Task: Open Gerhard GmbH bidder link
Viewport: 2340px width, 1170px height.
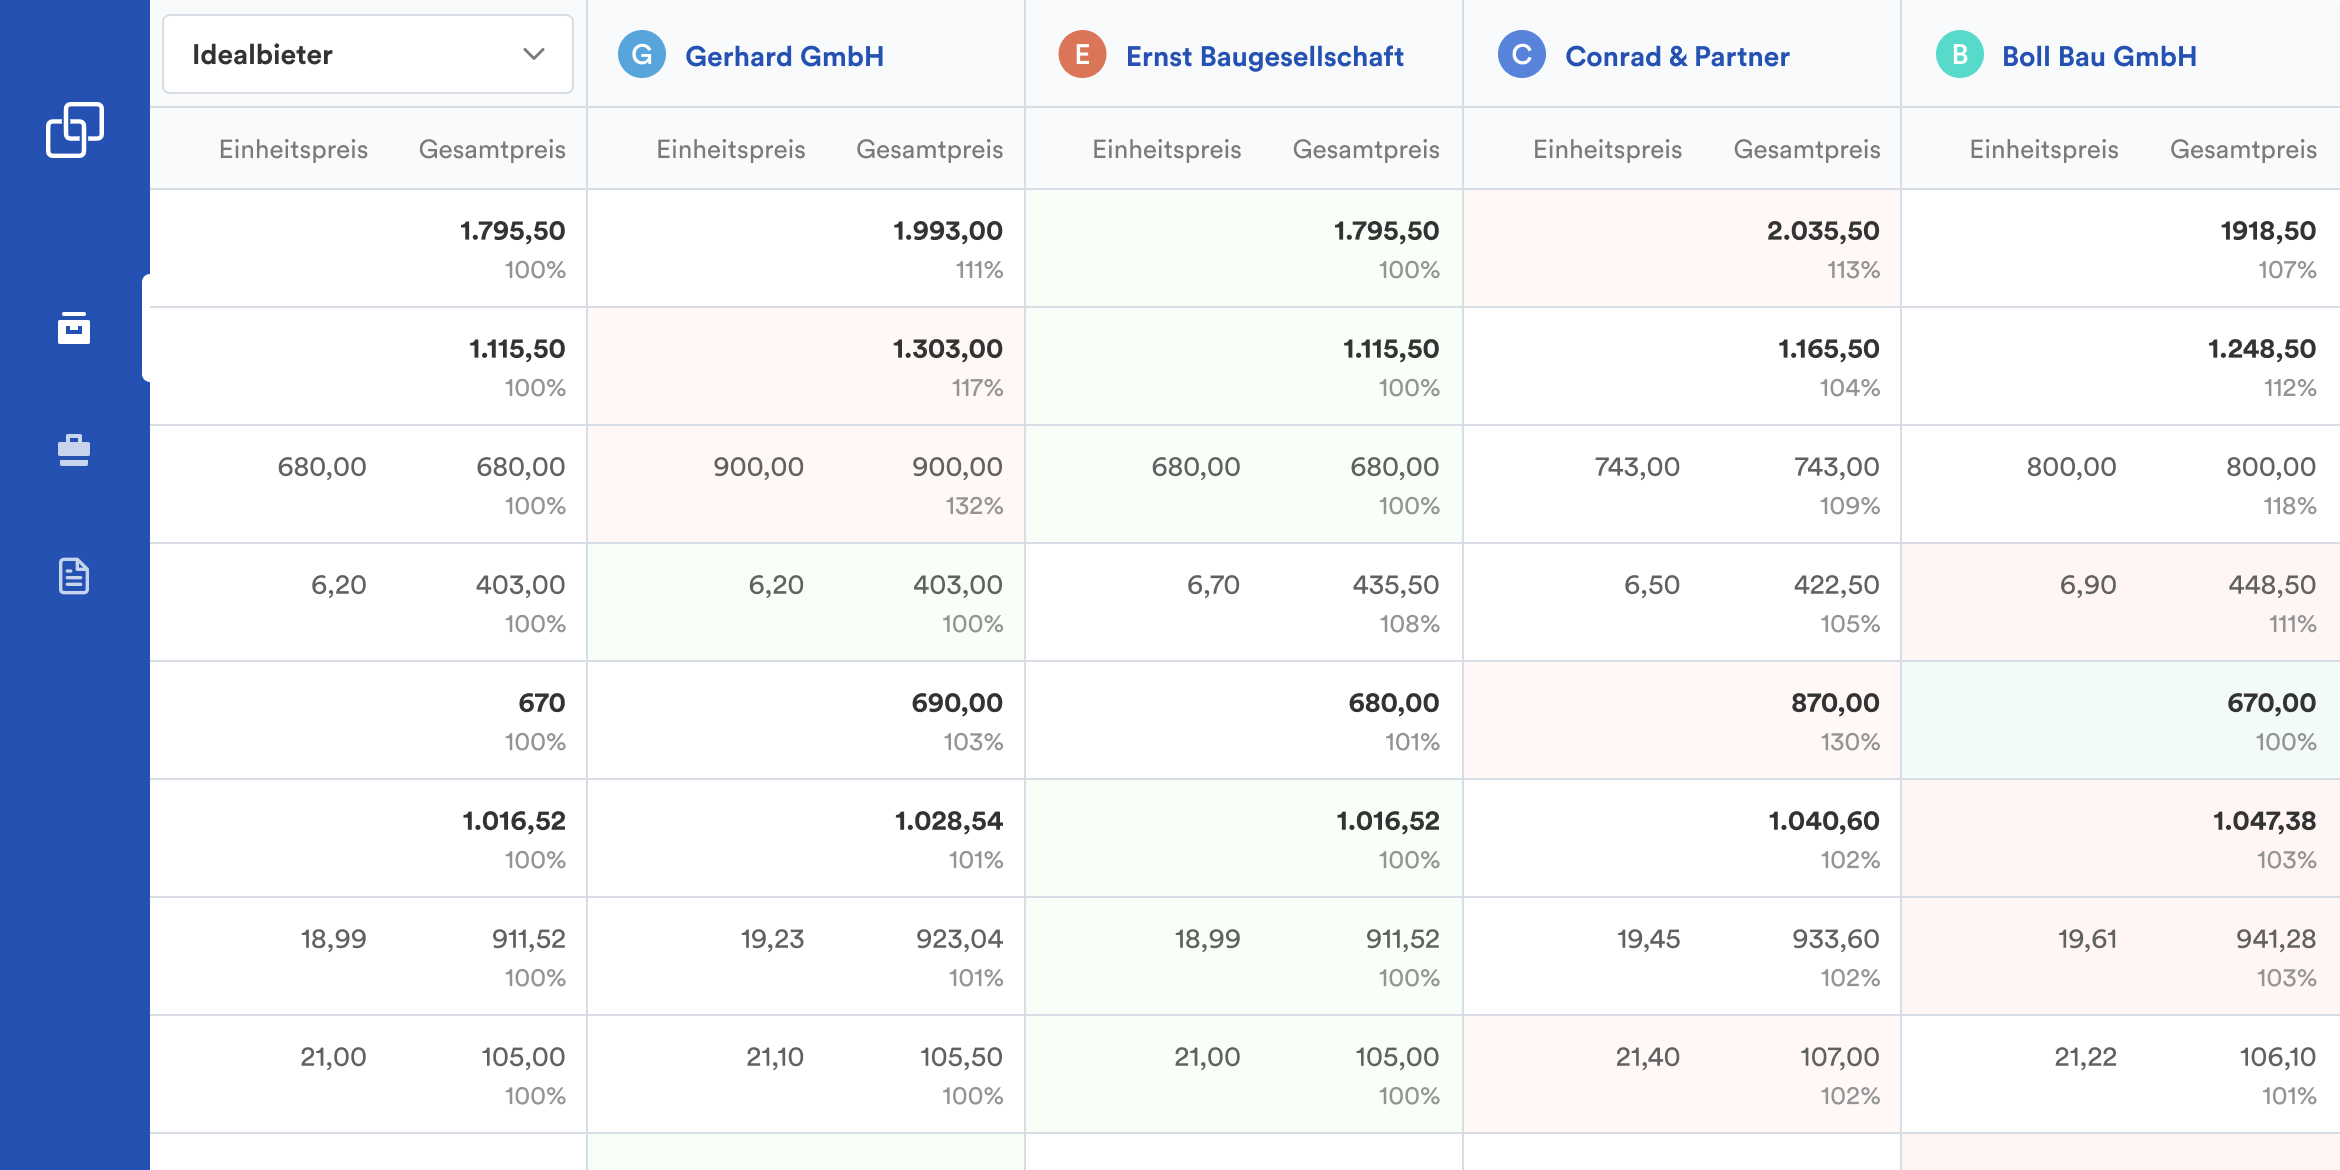Action: [x=784, y=57]
